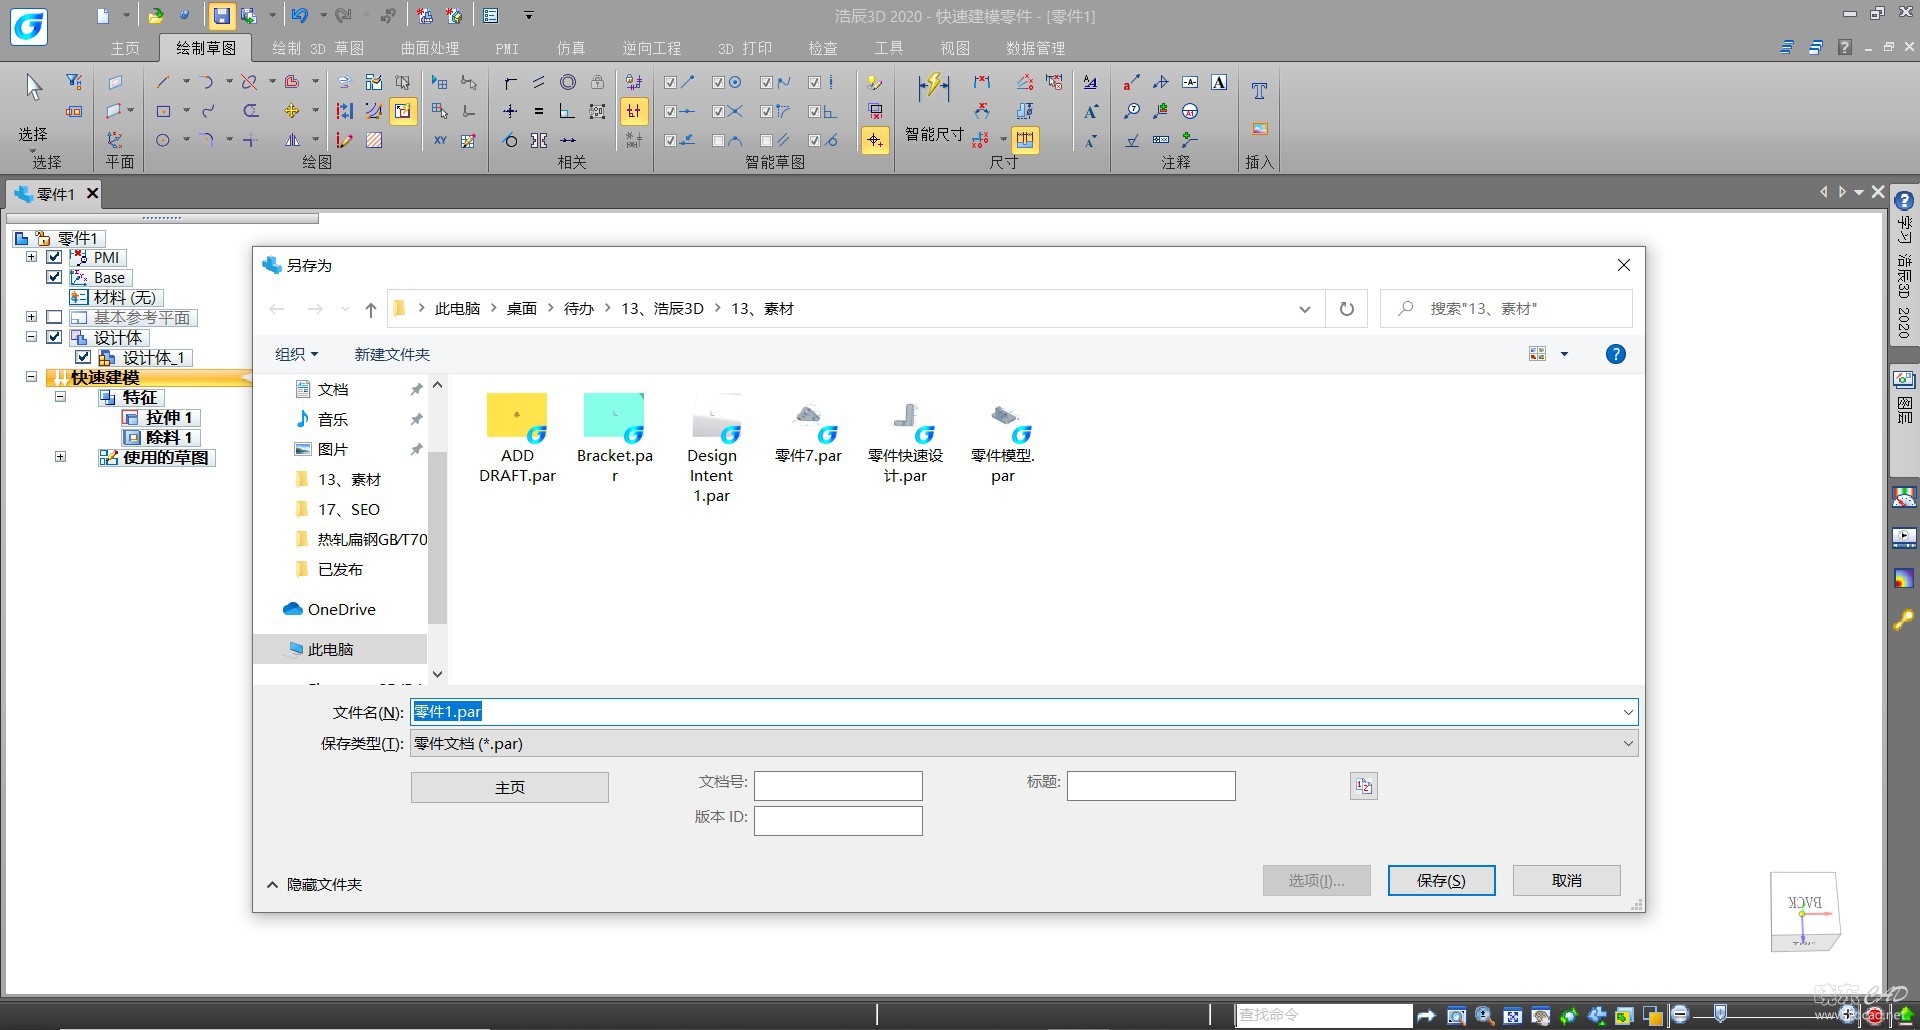Check the 基本参考平面 checkbox in tree
The image size is (1920, 1030).
point(54,317)
